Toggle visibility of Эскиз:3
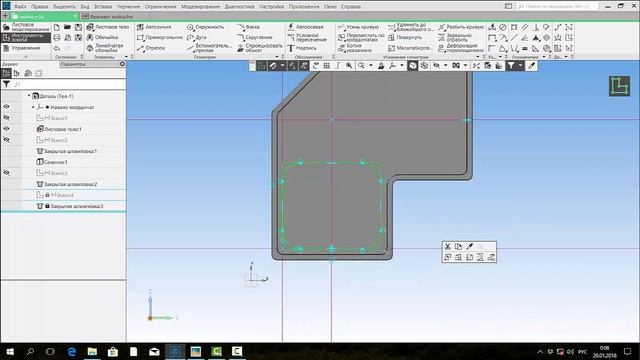This screenshot has height=360, width=640. coord(6,173)
